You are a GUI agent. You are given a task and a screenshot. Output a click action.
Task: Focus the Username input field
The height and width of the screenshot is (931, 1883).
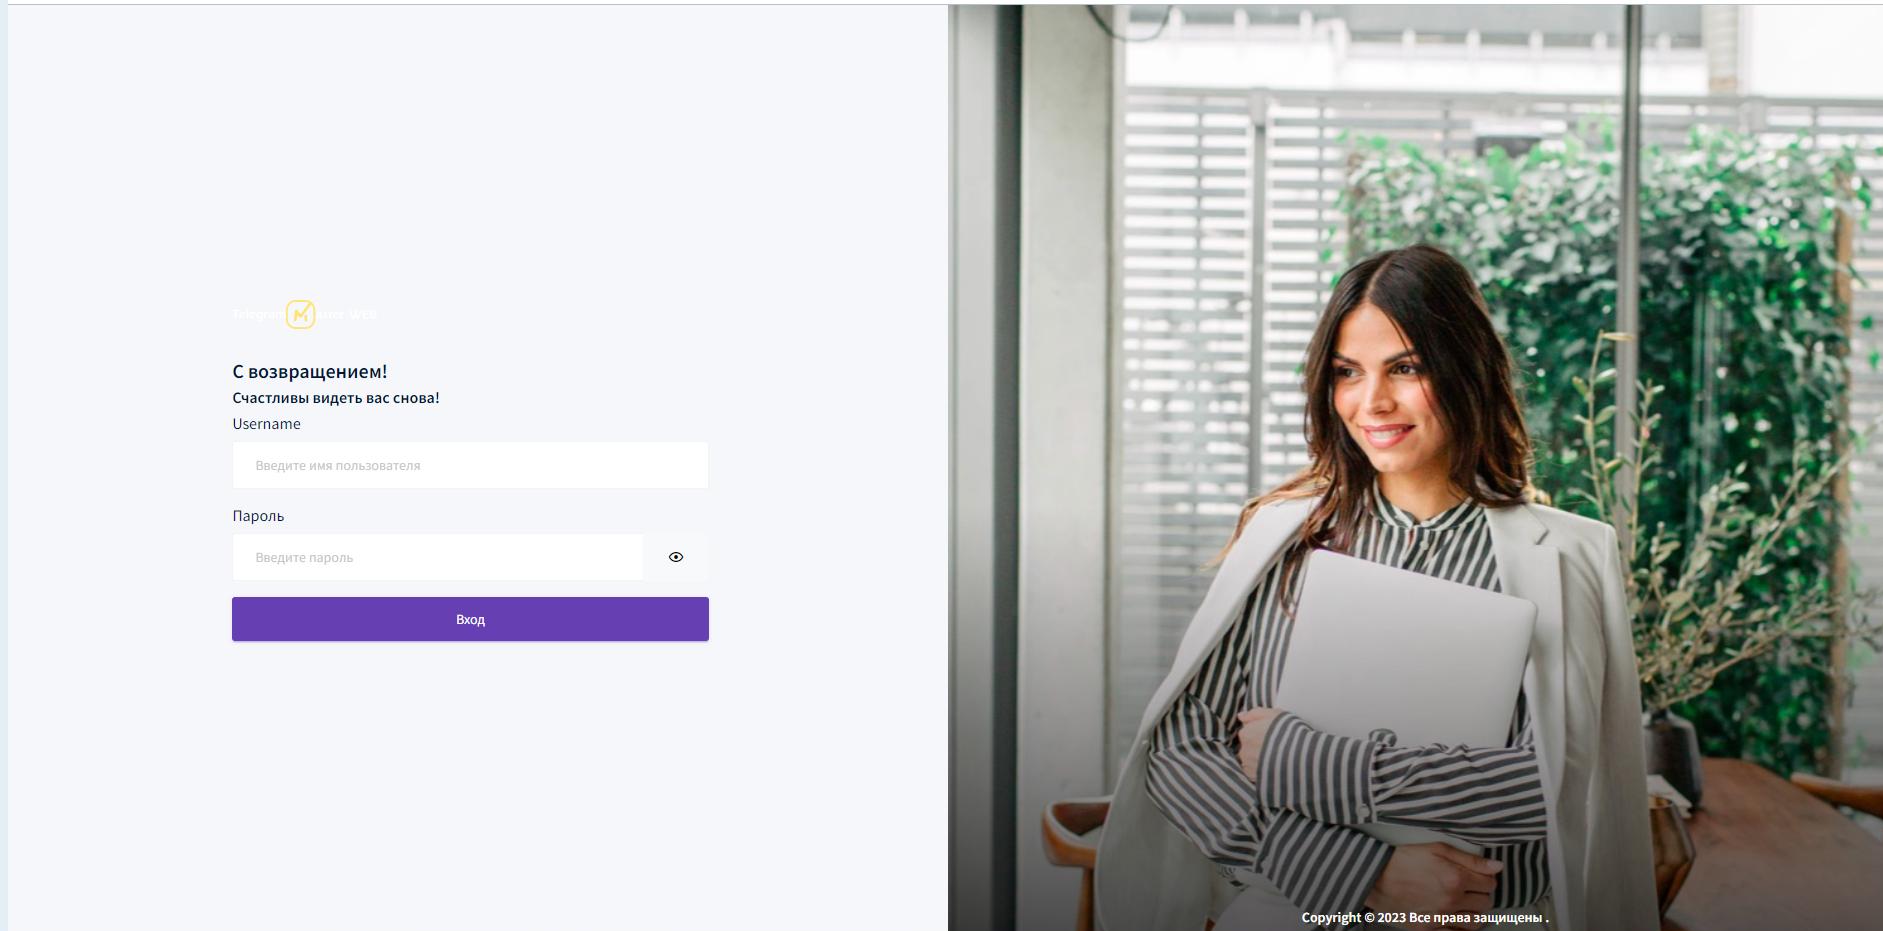click(470, 465)
